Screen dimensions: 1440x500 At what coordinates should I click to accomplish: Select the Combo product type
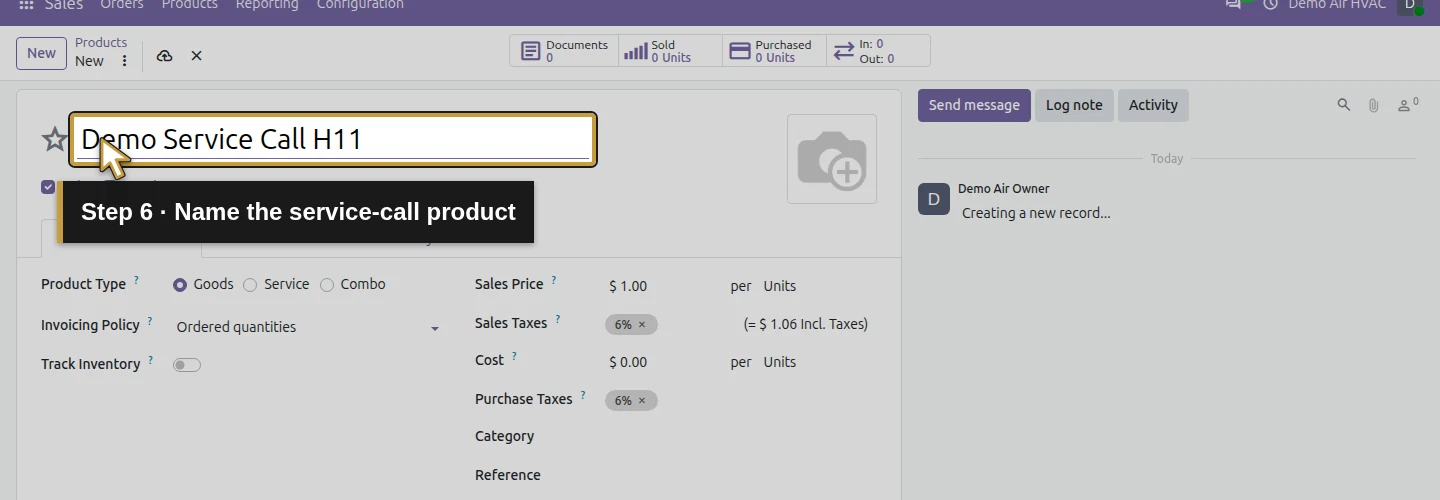tap(327, 285)
